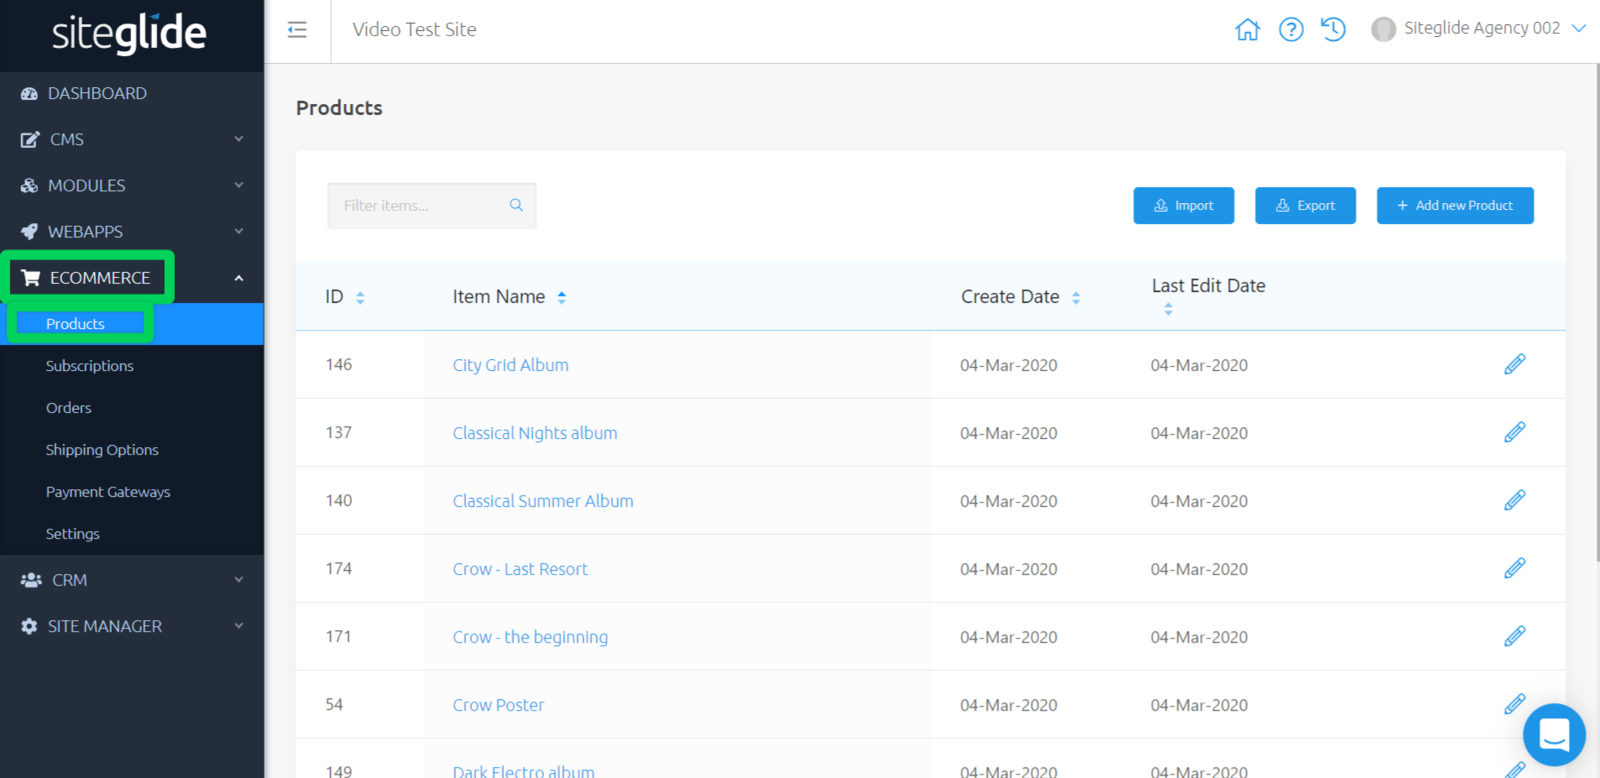Open the help question mark icon
This screenshot has height=778, width=1600.
click(1291, 30)
